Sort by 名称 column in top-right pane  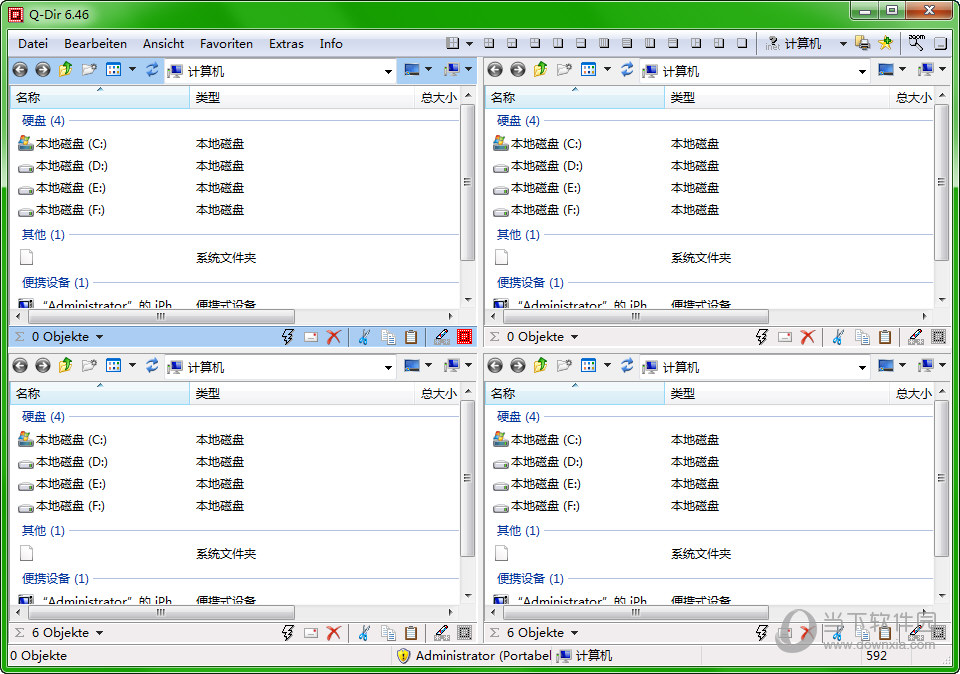575,97
